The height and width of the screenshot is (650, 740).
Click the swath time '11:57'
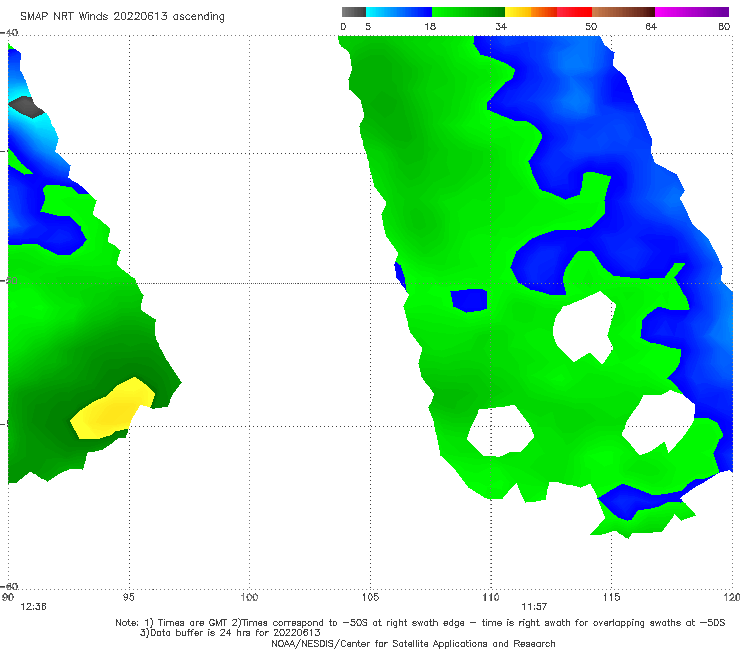[534, 607]
